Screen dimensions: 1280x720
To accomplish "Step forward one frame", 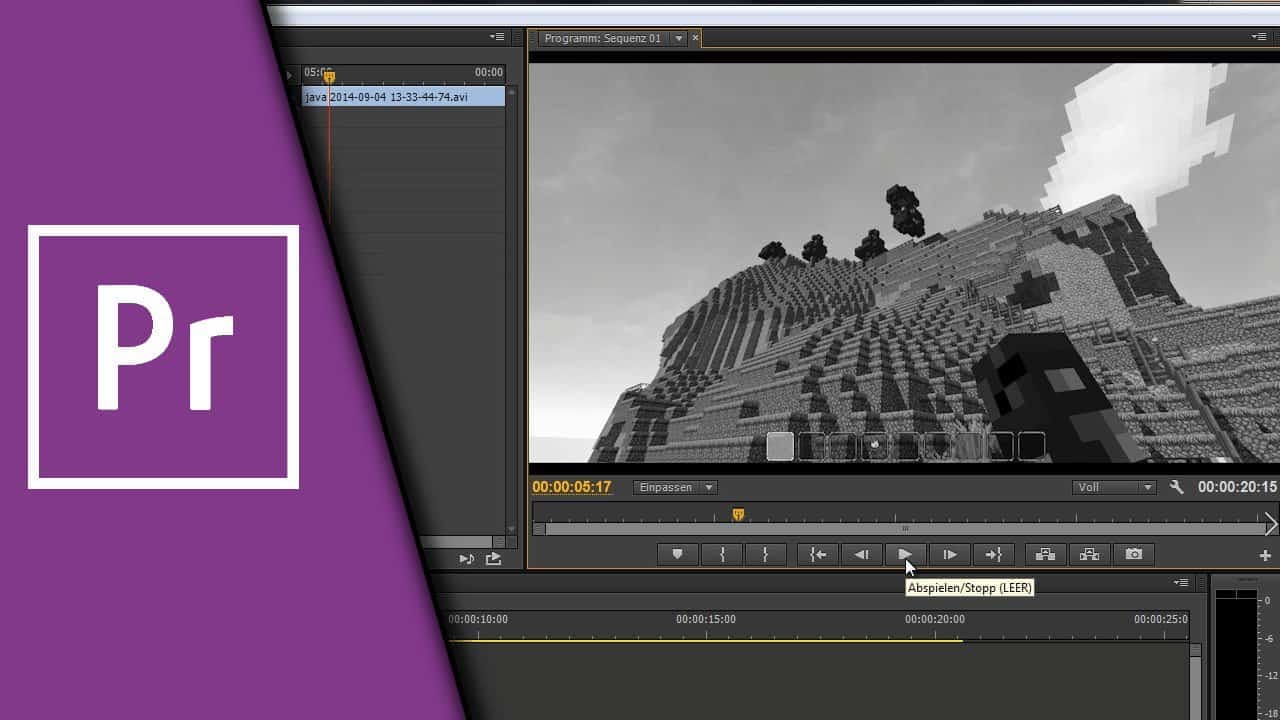I will click(x=949, y=554).
